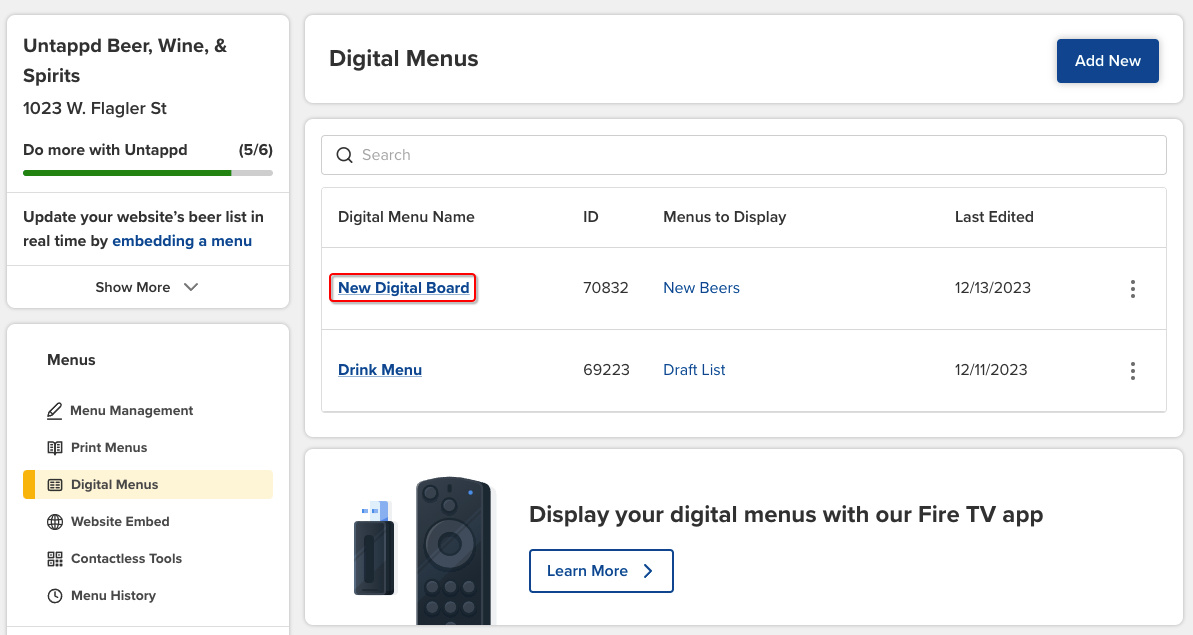Open the kebab menu for New Digital Board

(1133, 288)
